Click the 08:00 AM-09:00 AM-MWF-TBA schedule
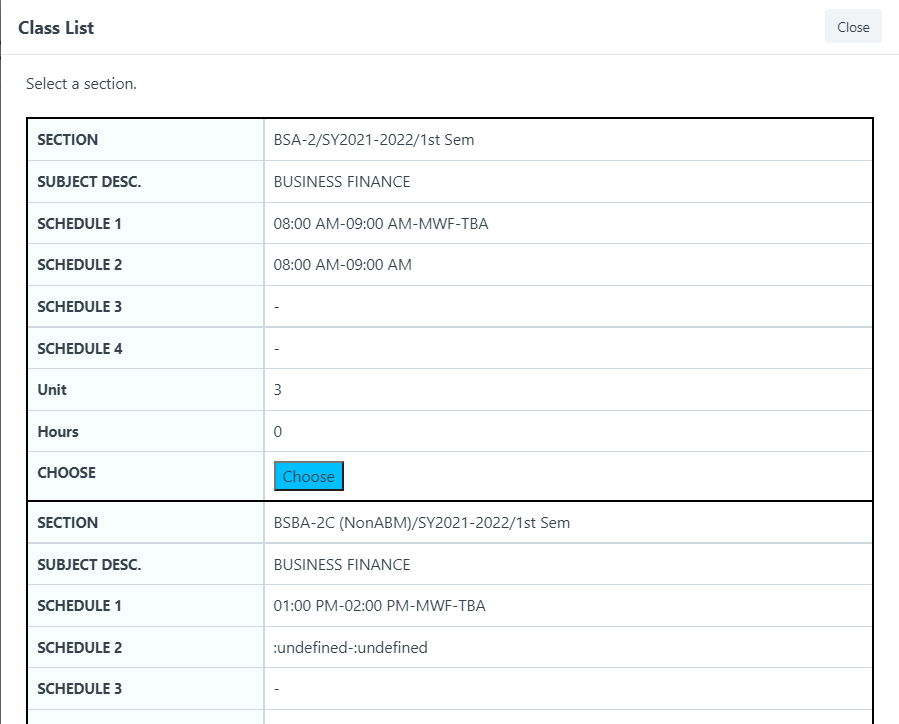Viewport: 899px width, 724px height. coord(380,224)
